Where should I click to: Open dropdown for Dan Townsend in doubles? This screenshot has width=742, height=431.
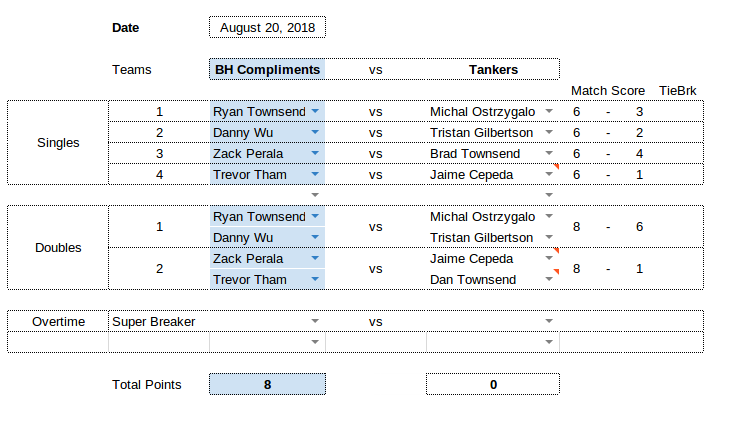tap(549, 279)
